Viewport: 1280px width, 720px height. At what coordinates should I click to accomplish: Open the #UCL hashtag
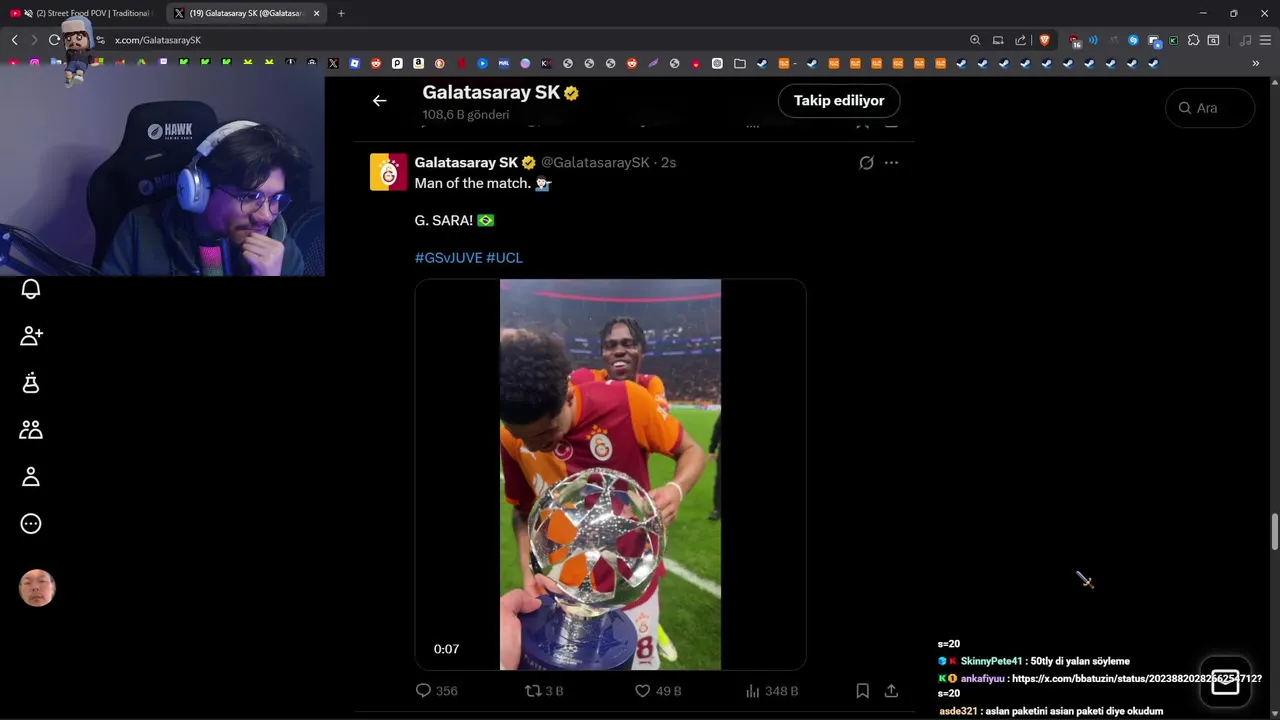(504, 258)
